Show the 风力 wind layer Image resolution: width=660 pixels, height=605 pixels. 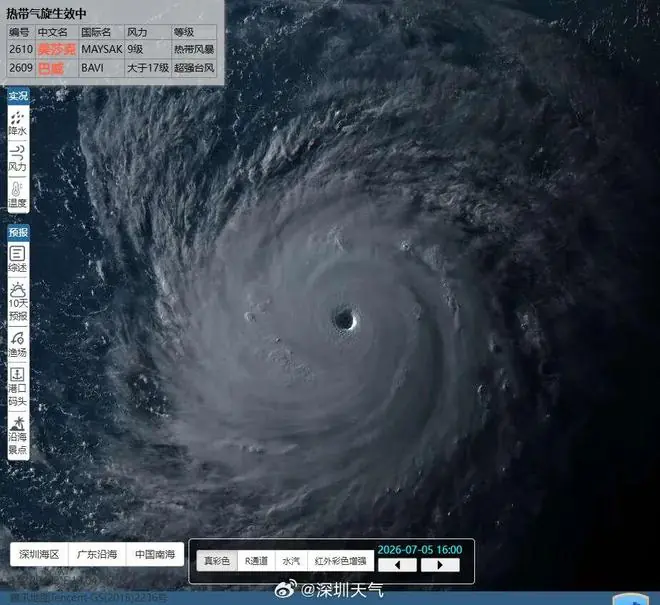(x=18, y=159)
